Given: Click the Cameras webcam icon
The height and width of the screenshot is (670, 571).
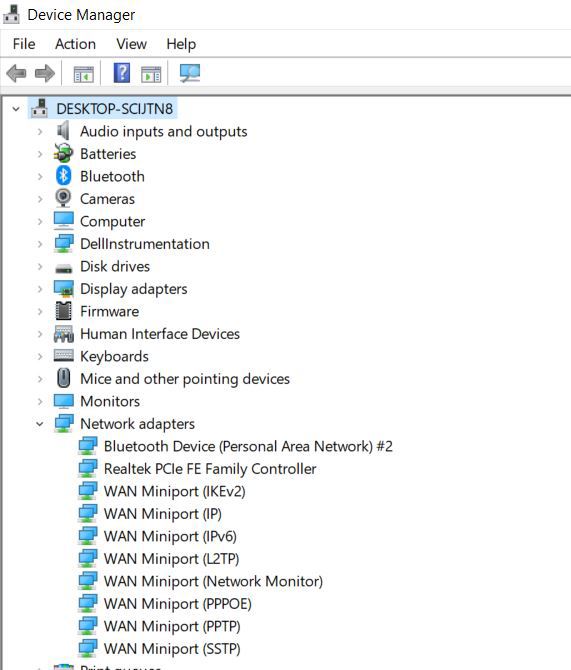Looking at the screenshot, I should point(63,198).
